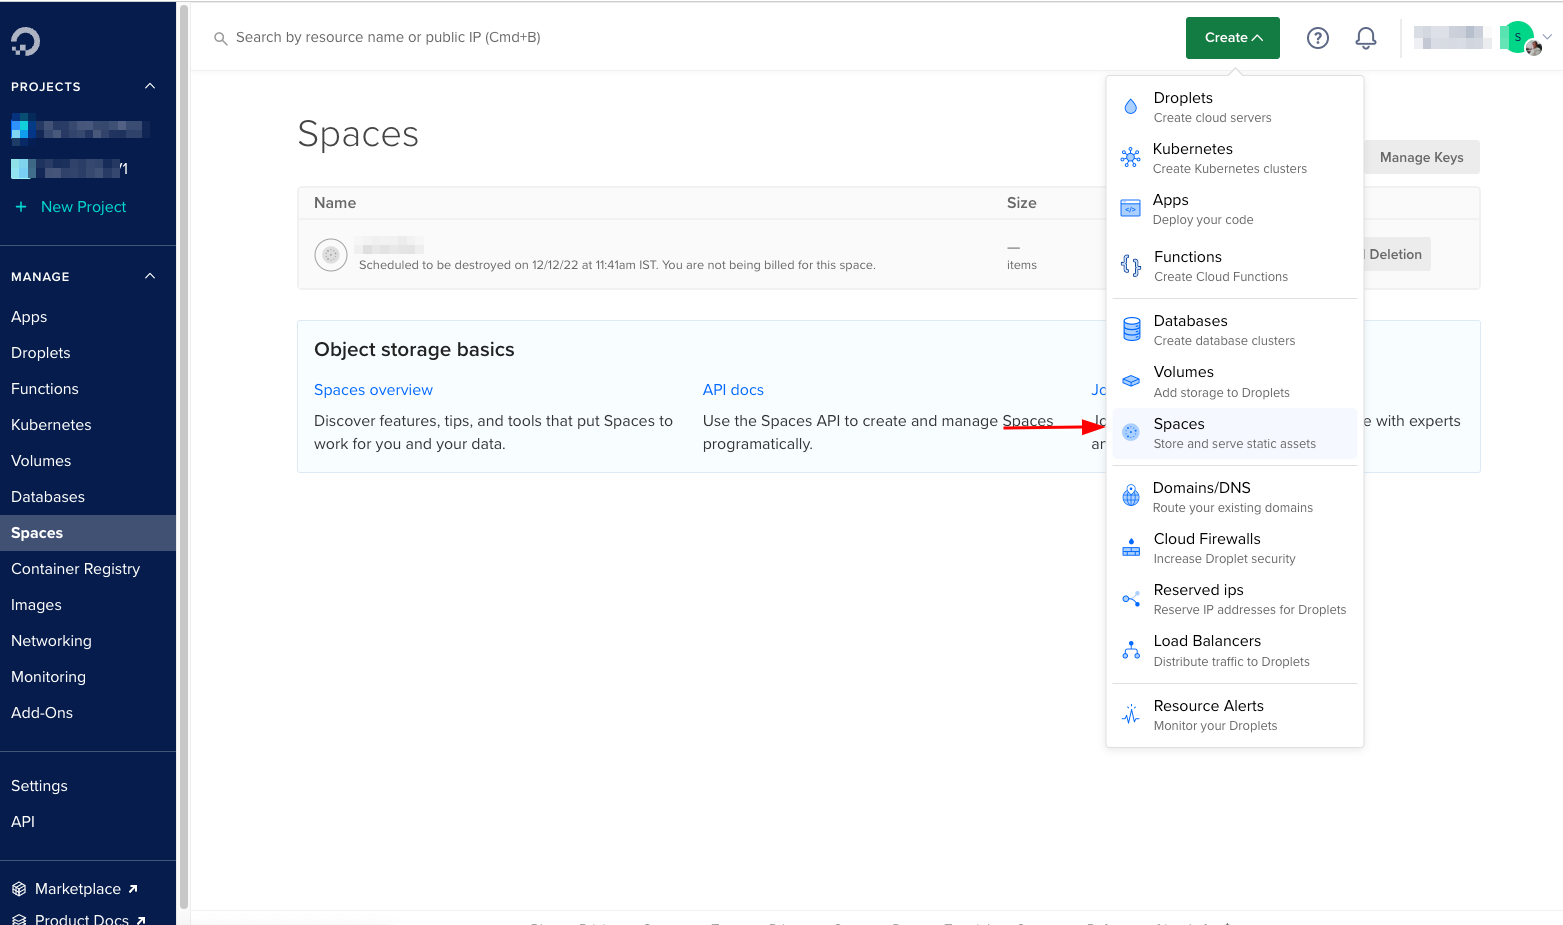Open Kubernetes in the sidebar
Screen dimensions: 1563x925
(88, 425)
